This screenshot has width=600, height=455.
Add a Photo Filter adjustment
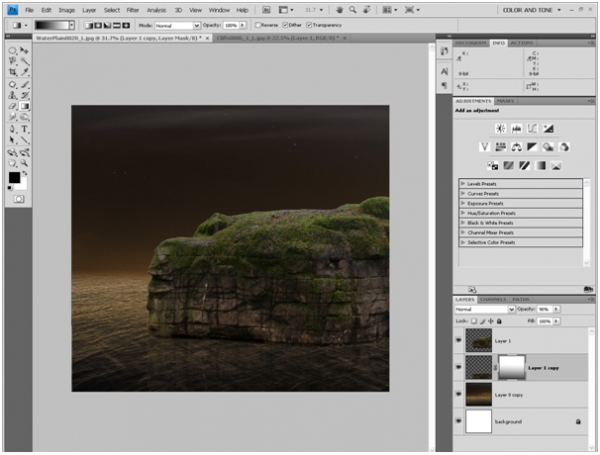click(548, 147)
